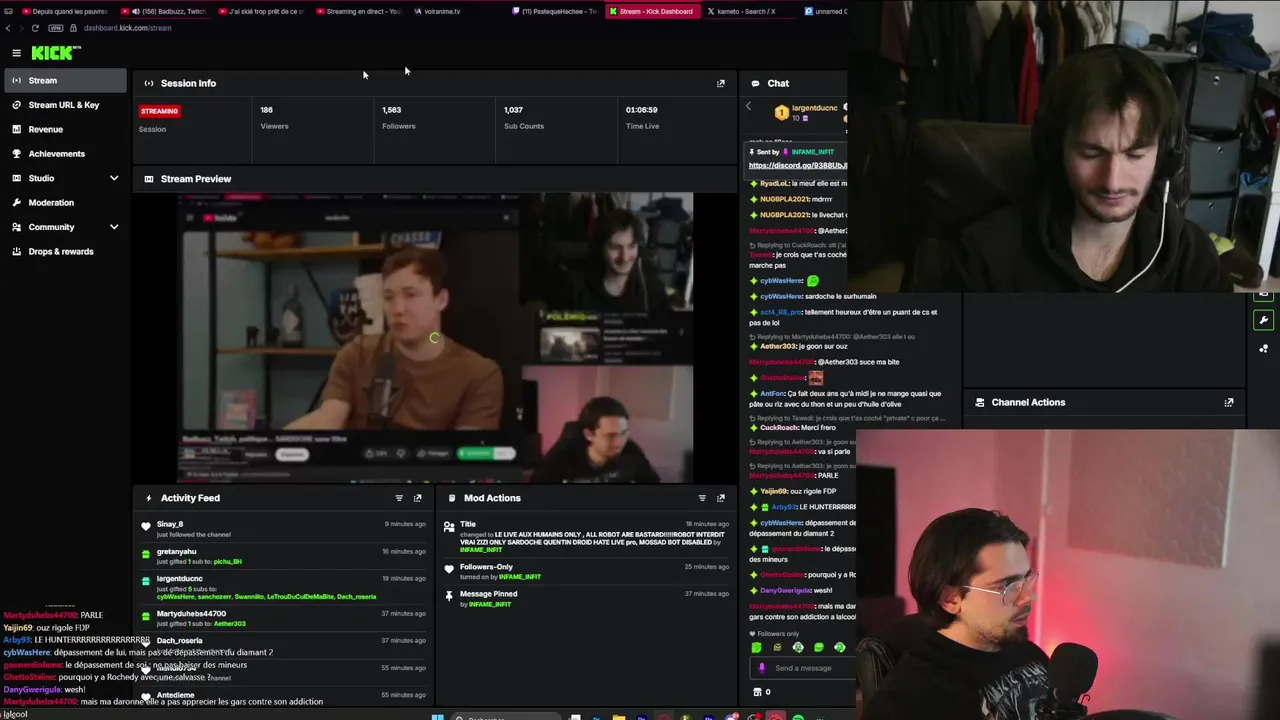The height and width of the screenshot is (720, 1280).
Task: Switch to the voiranime.tv browser tab
Action: (x=440, y=11)
